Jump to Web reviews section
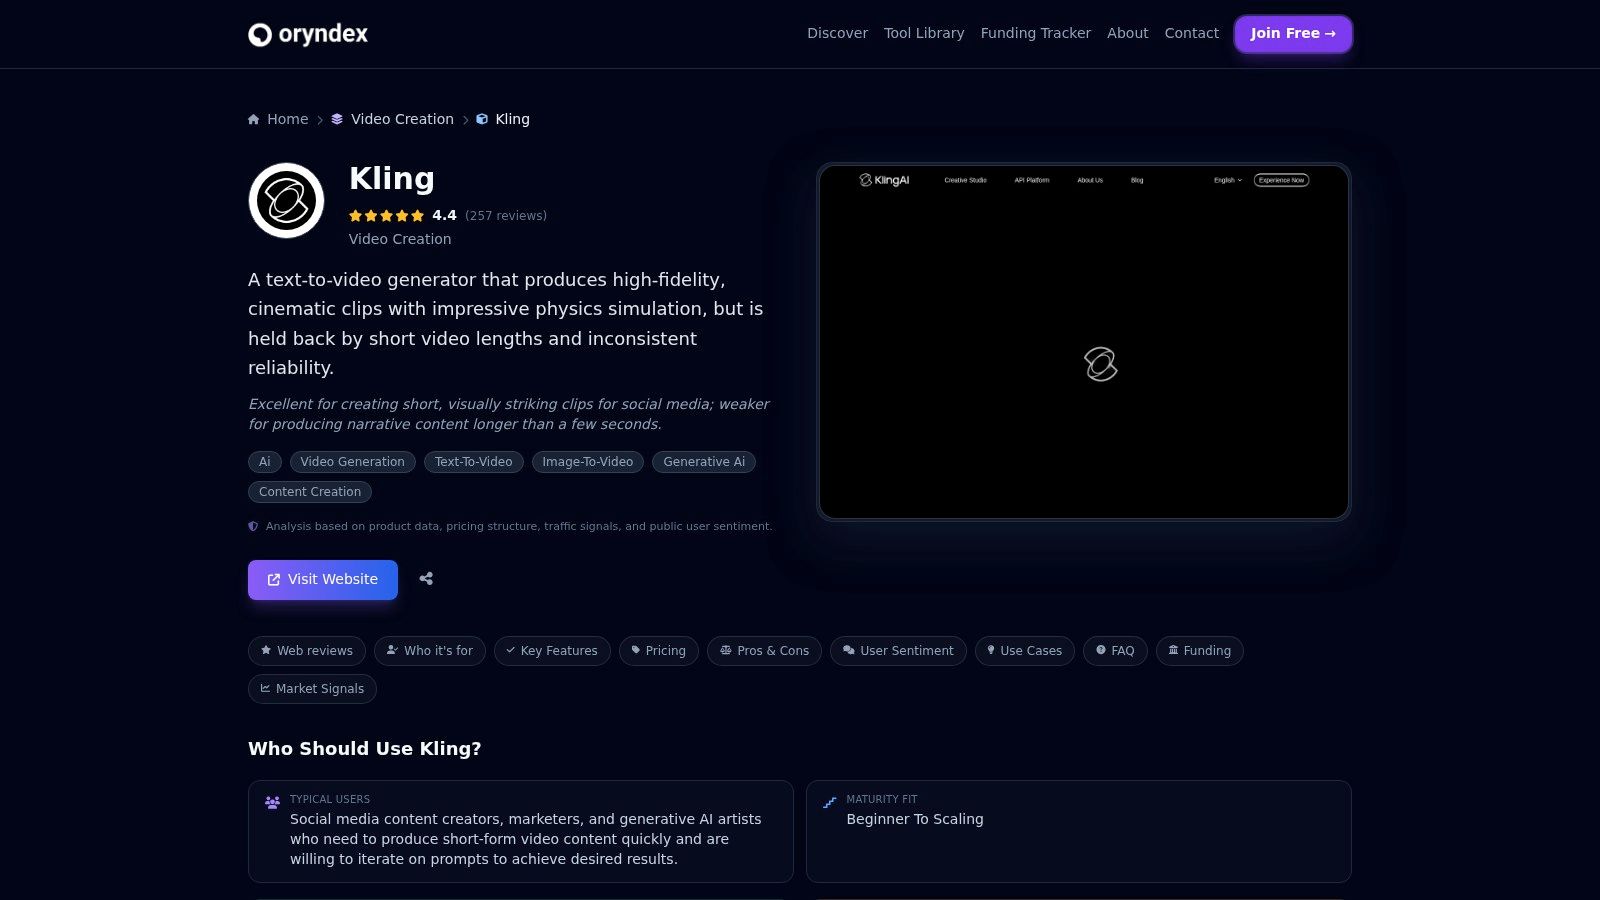 (x=307, y=651)
